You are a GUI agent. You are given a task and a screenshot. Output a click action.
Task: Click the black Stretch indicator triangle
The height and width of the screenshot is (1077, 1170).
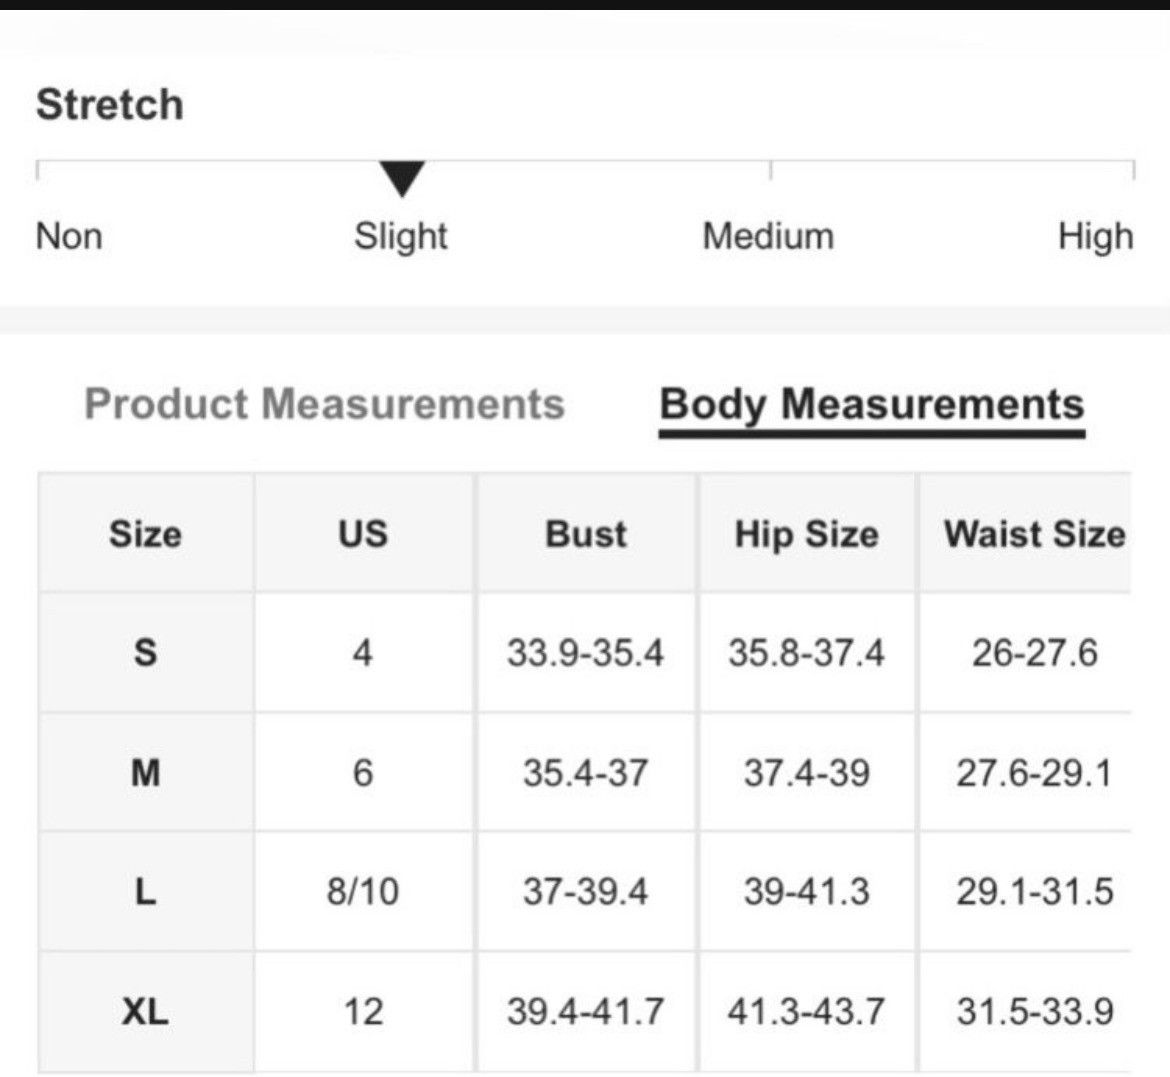(x=402, y=178)
